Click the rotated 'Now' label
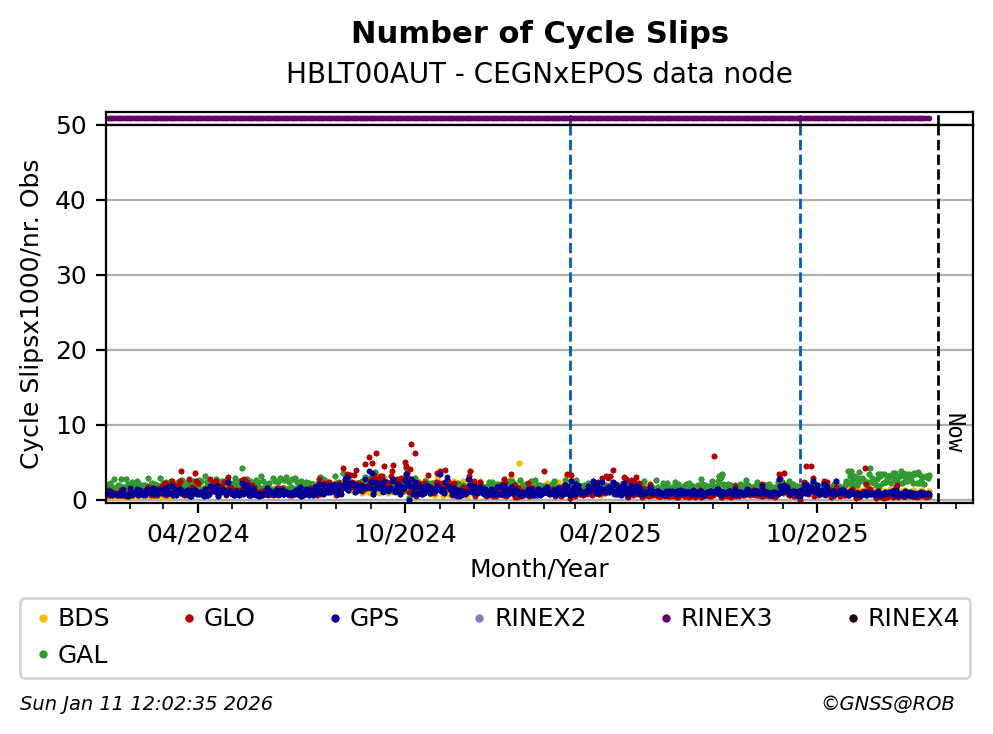Image resolution: width=993 pixels, height=734 pixels. click(x=956, y=432)
